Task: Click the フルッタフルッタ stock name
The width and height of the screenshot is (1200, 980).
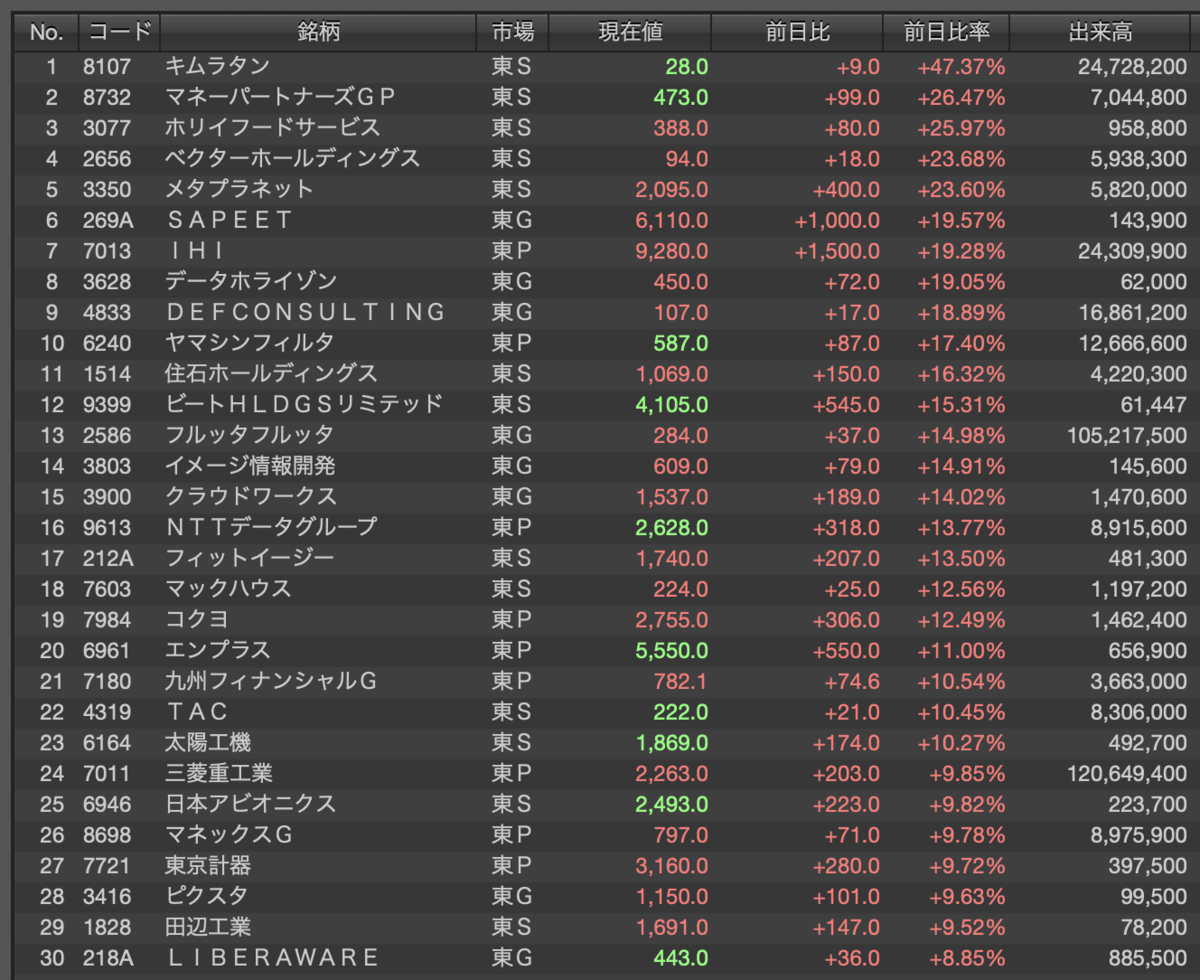Action: point(249,435)
